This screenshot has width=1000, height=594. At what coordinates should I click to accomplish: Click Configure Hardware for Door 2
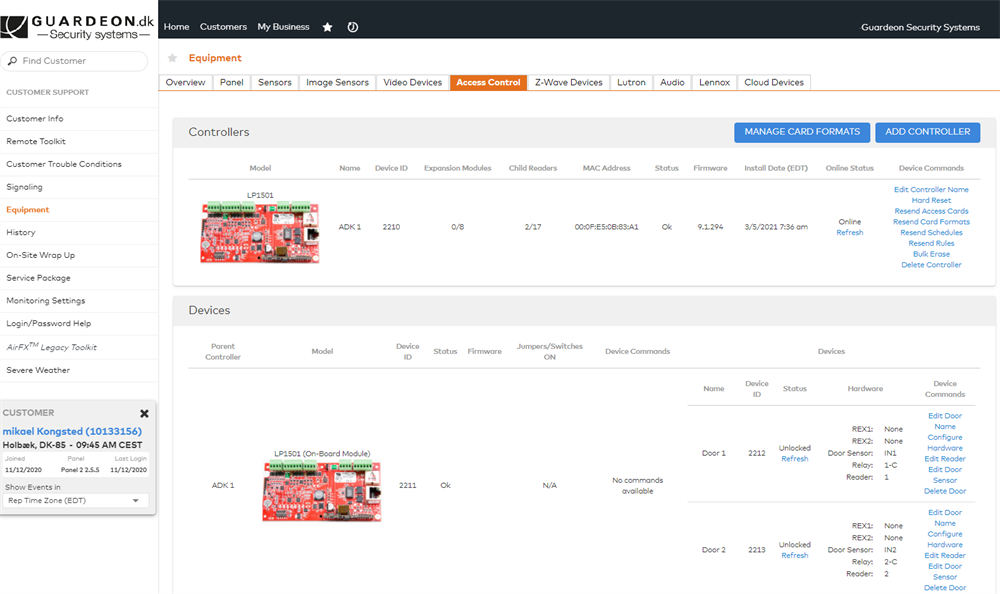(945, 540)
